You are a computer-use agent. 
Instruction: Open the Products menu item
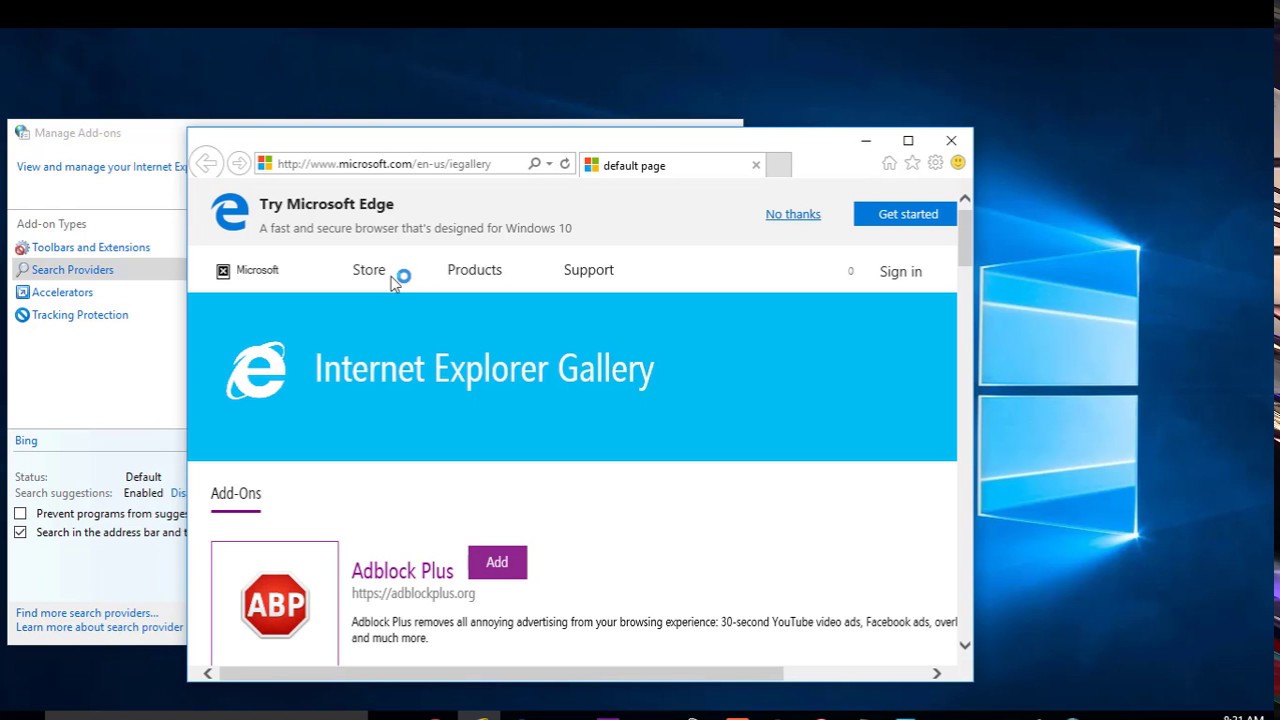[x=474, y=270]
